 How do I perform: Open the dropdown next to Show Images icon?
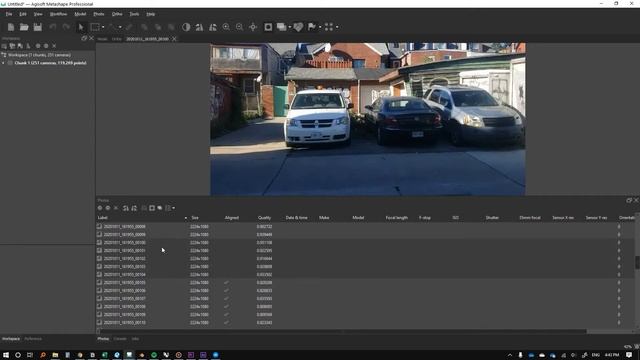(x=290, y=27)
